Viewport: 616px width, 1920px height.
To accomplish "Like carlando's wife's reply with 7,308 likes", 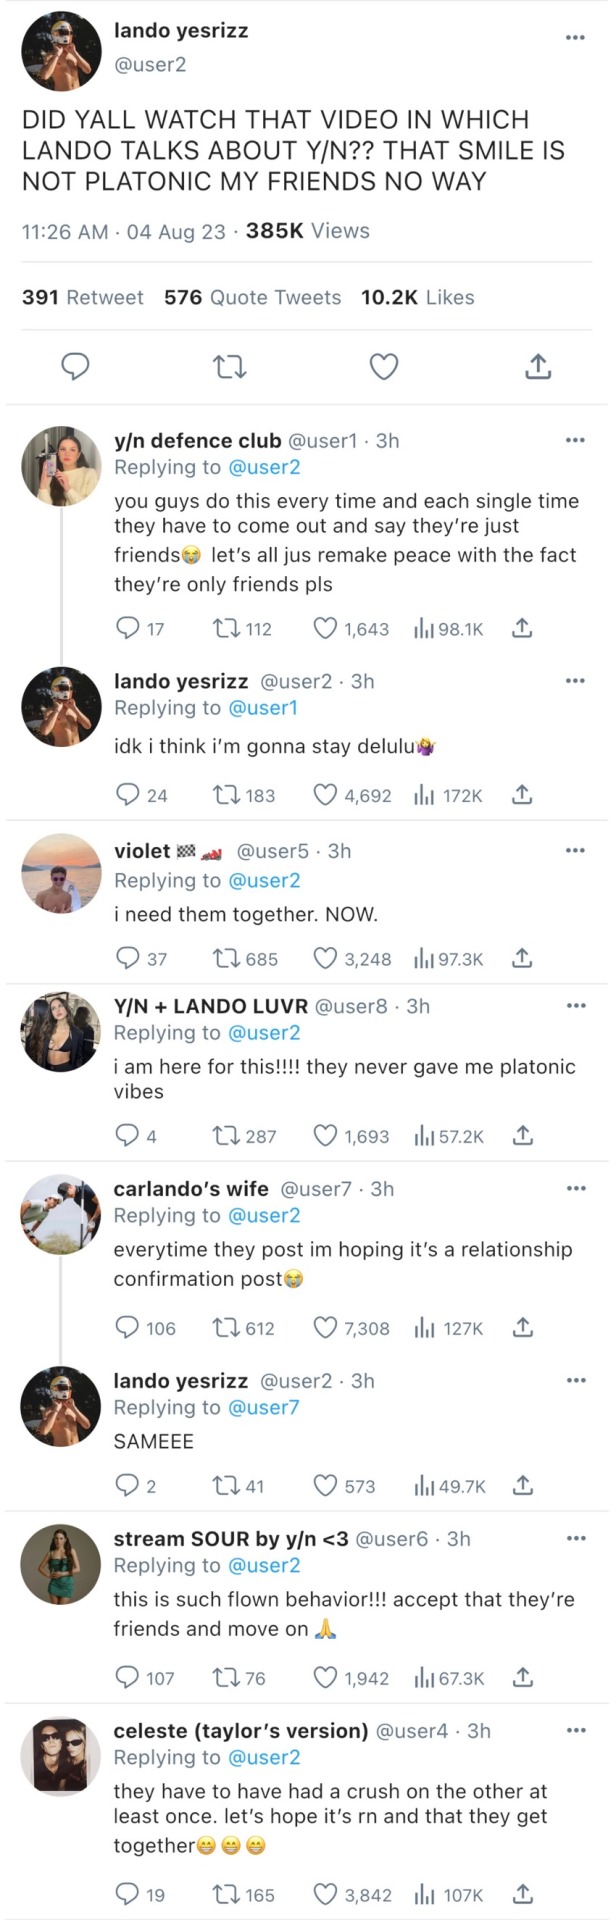I will click(x=326, y=1327).
